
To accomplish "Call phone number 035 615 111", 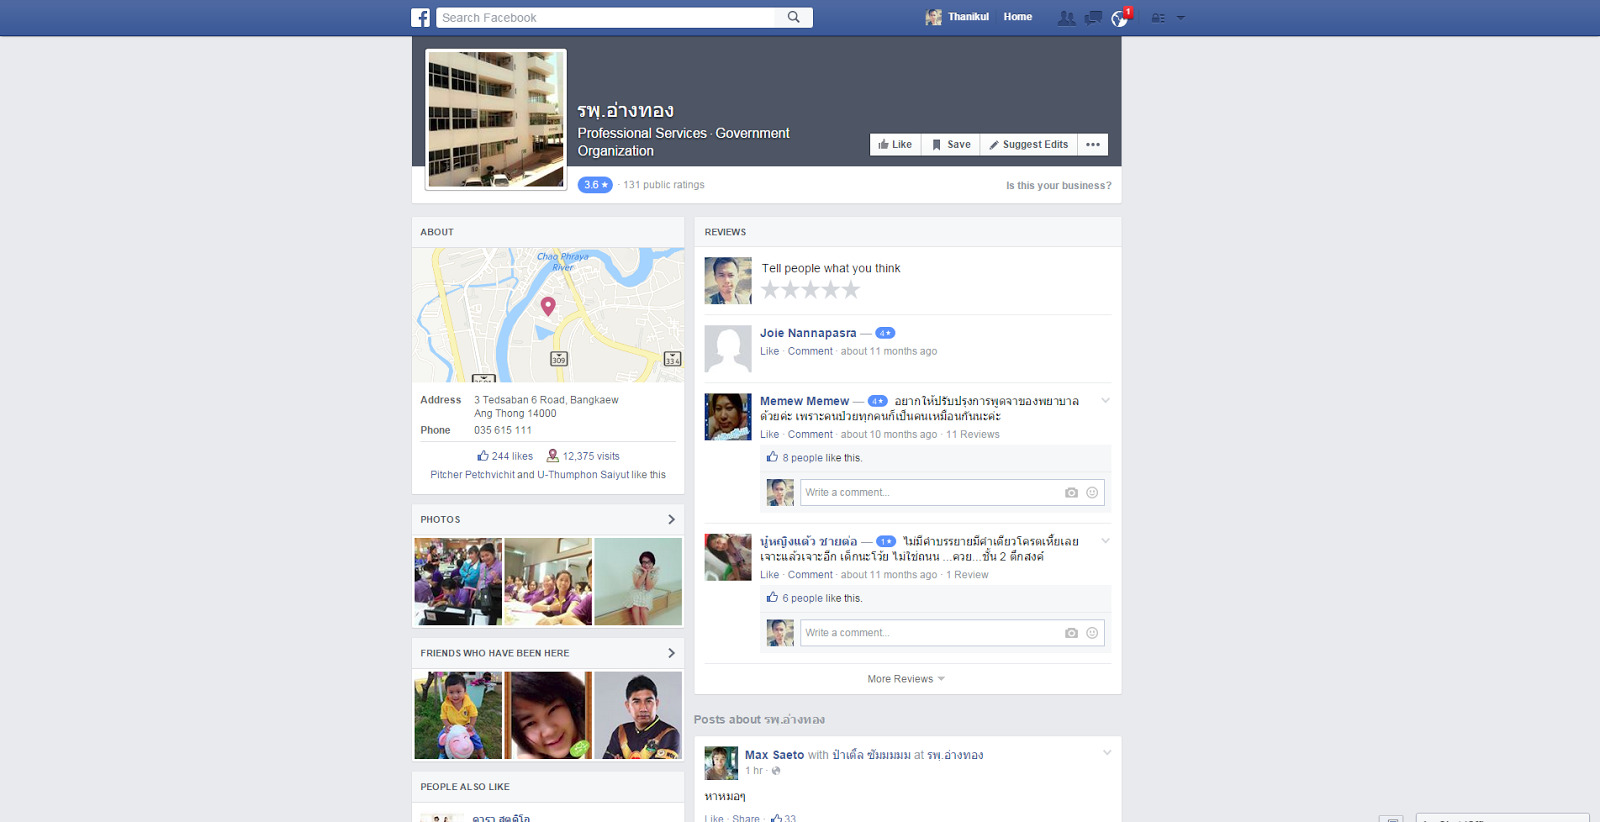I will (x=503, y=431).
